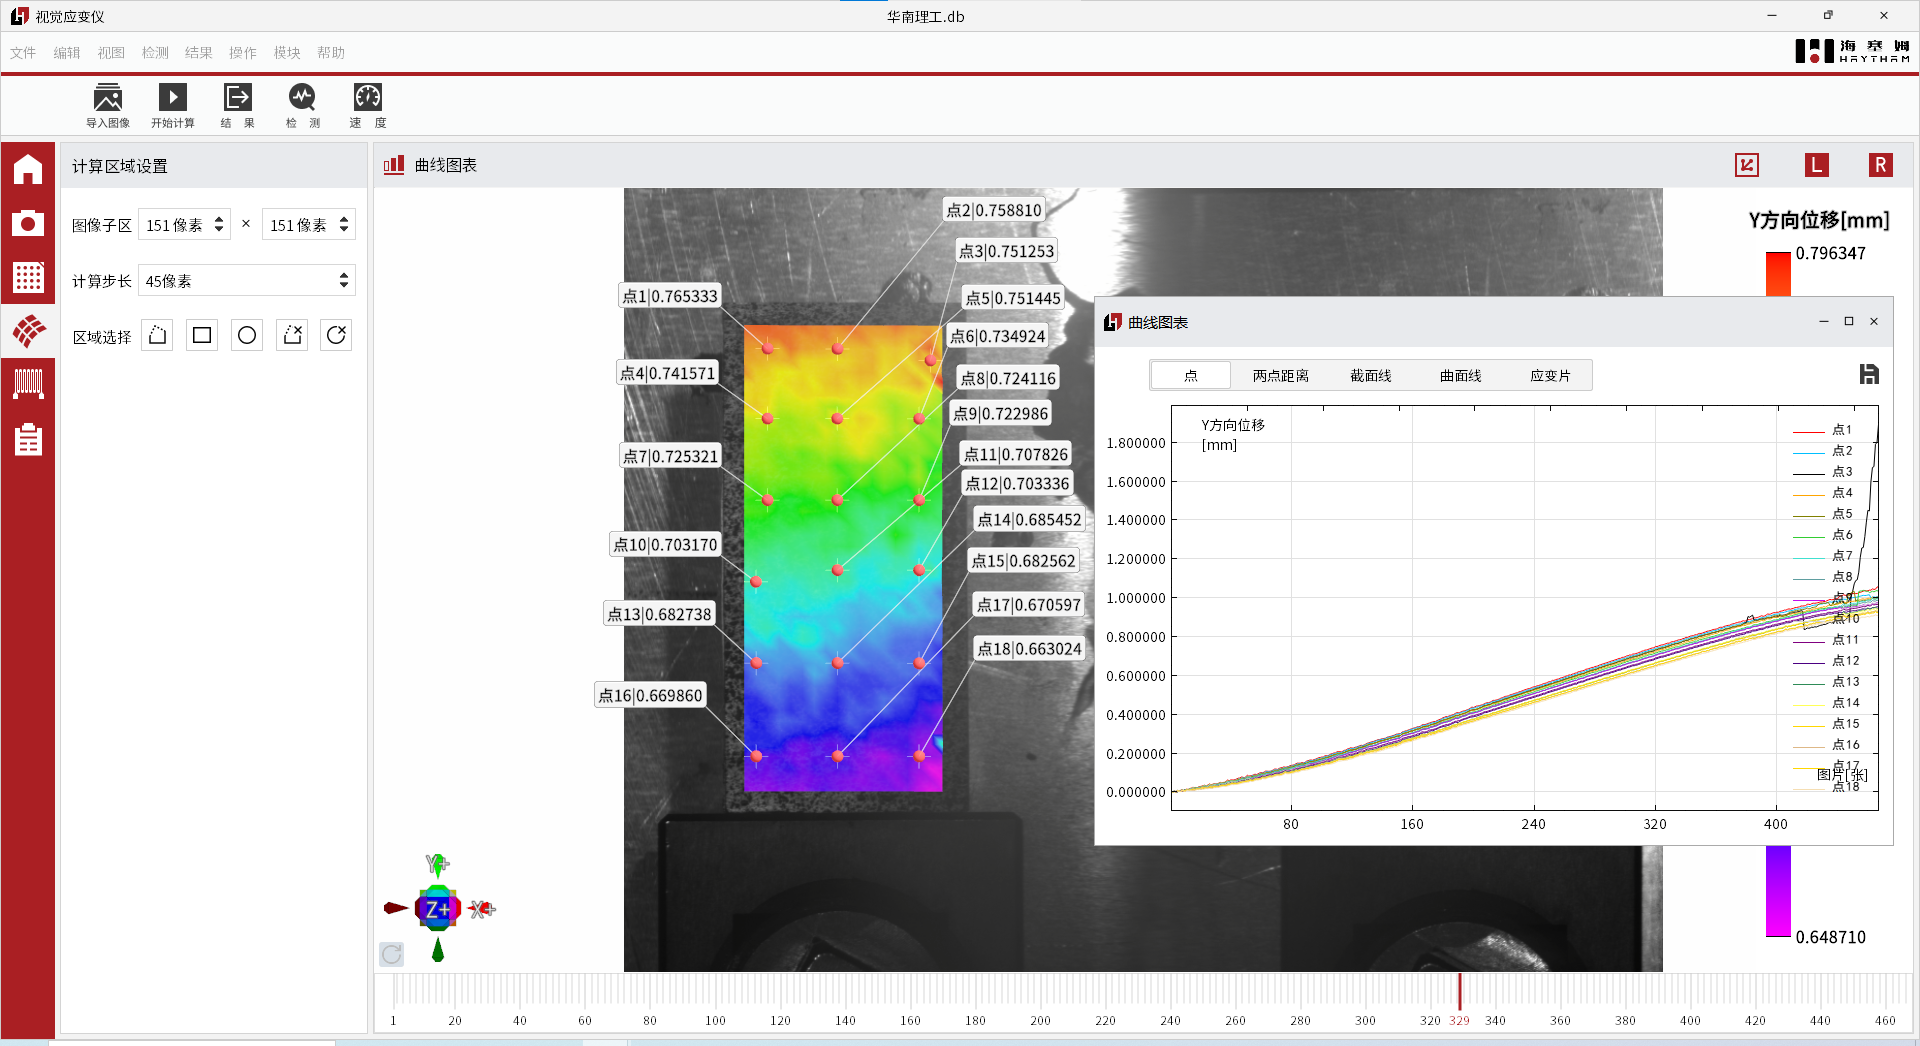Click the 检测 detection toolbar icon

pyautogui.click(x=302, y=98)
